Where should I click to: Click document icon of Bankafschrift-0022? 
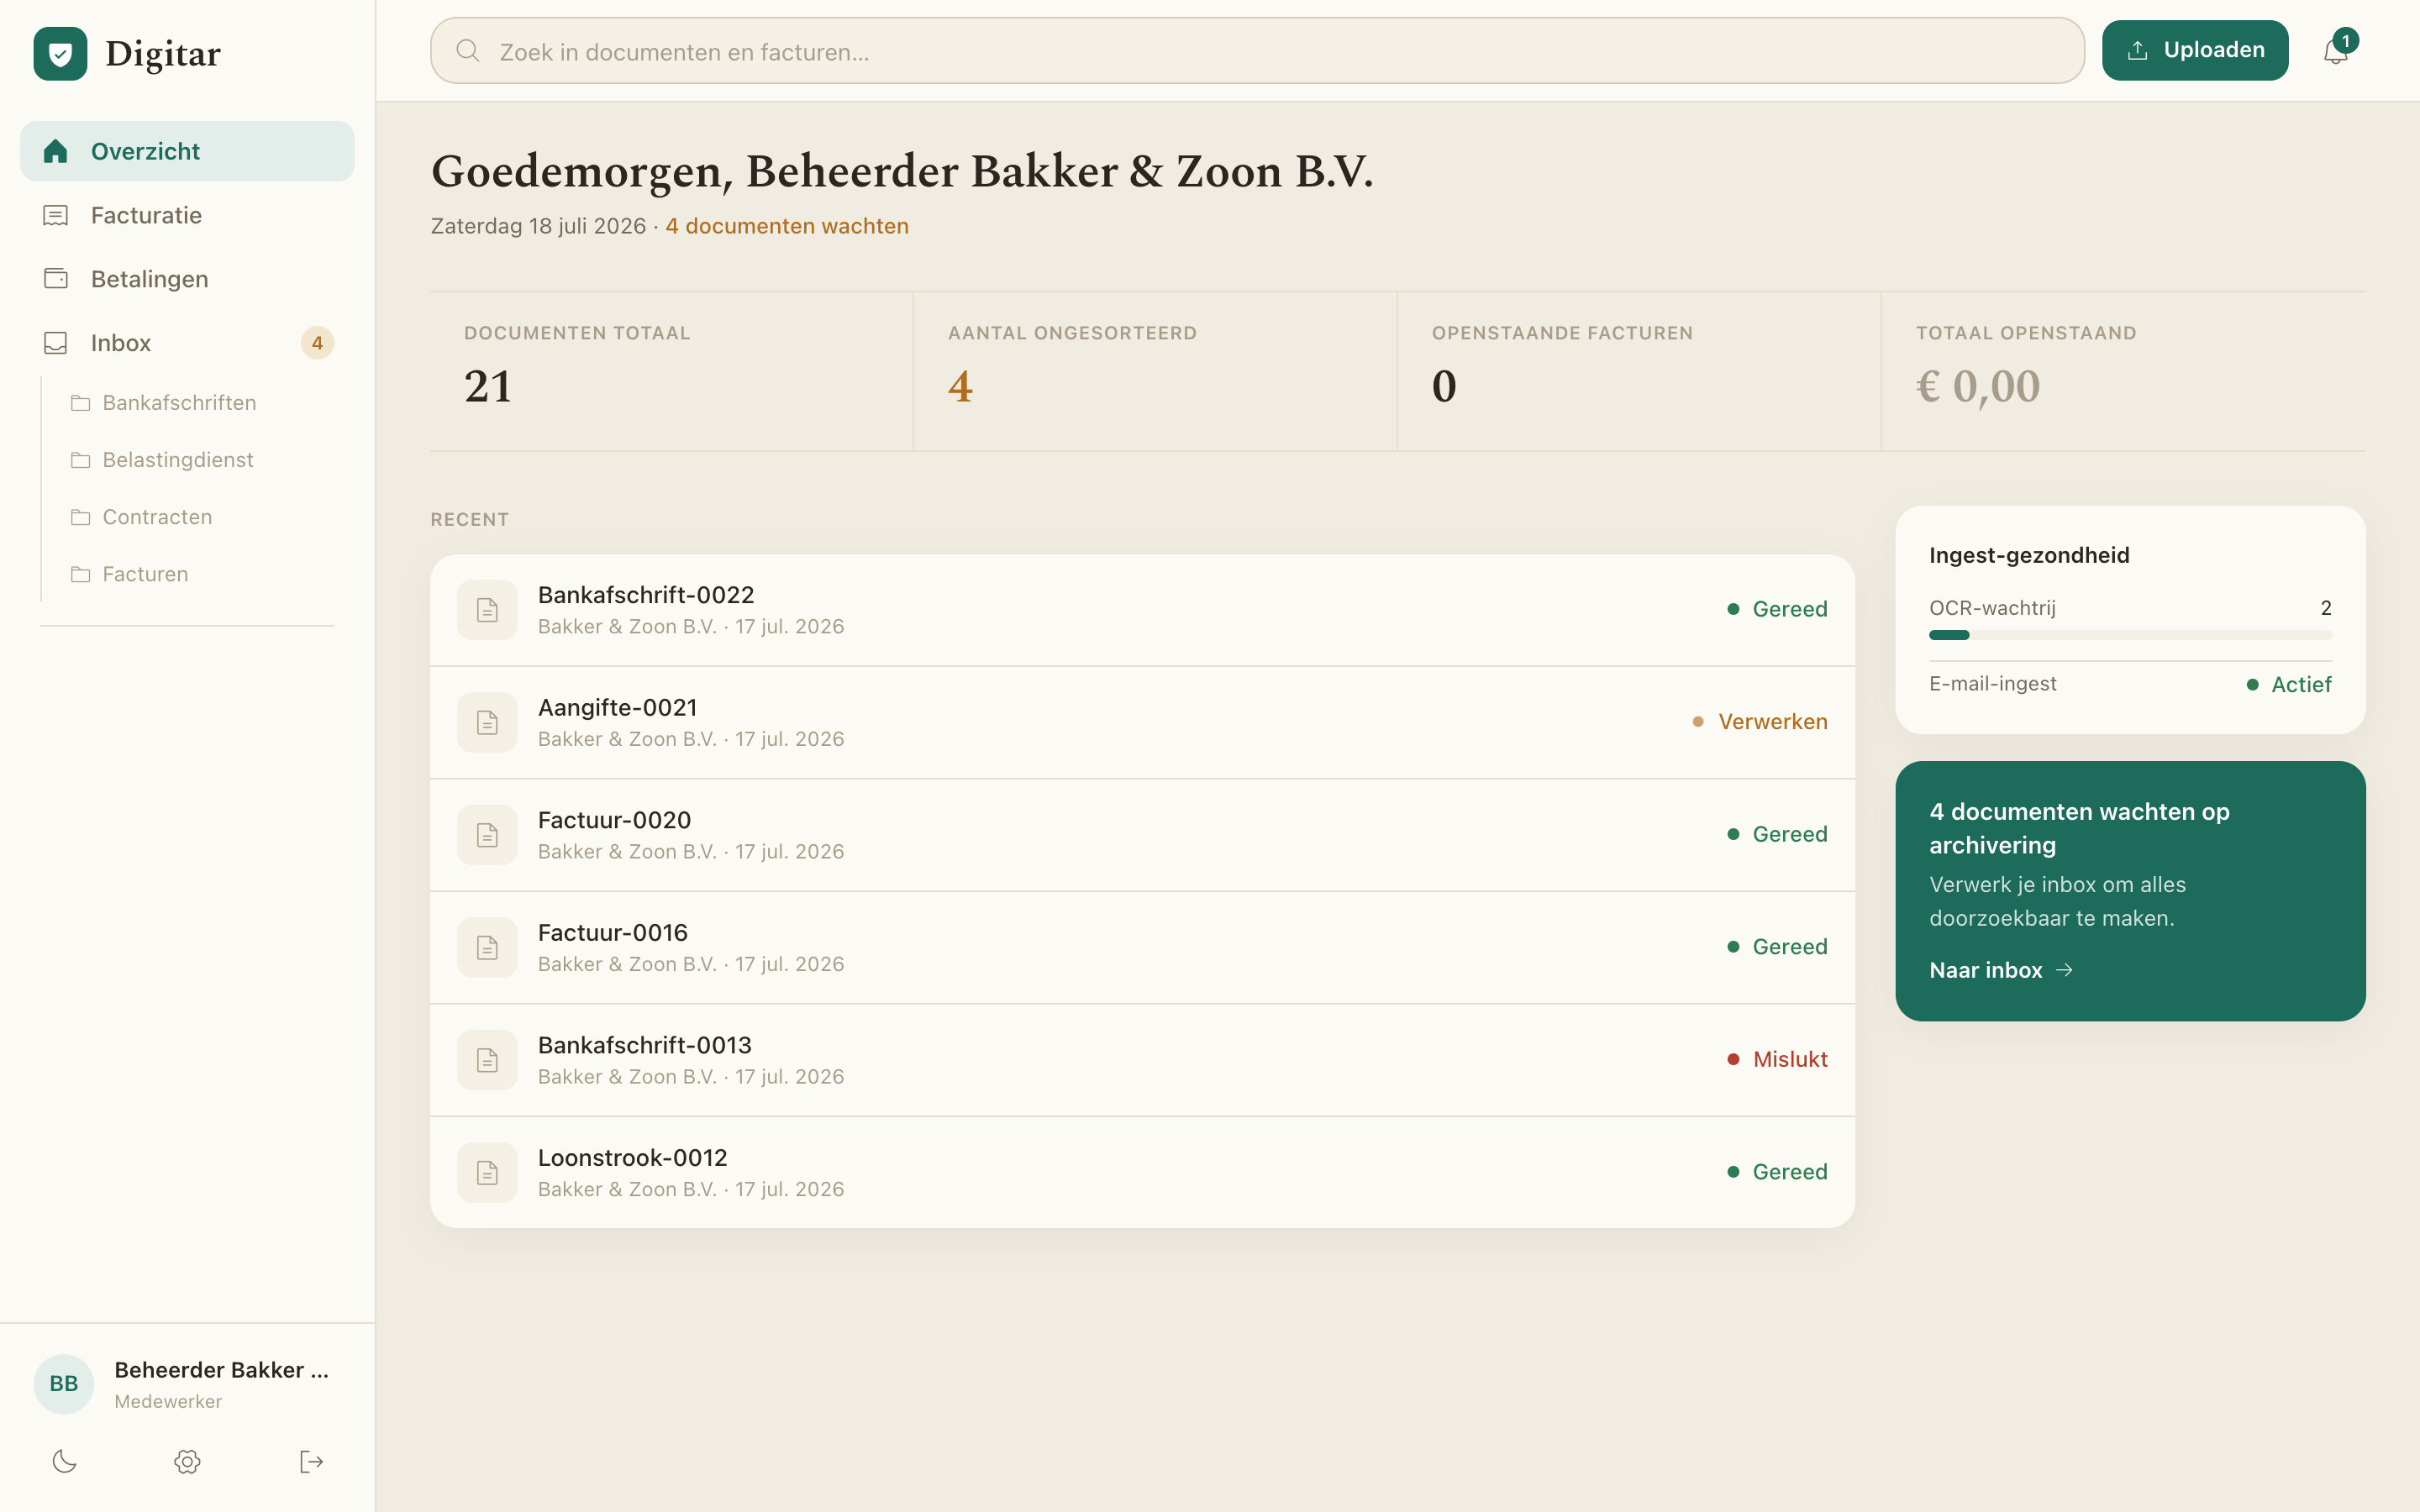487,610
